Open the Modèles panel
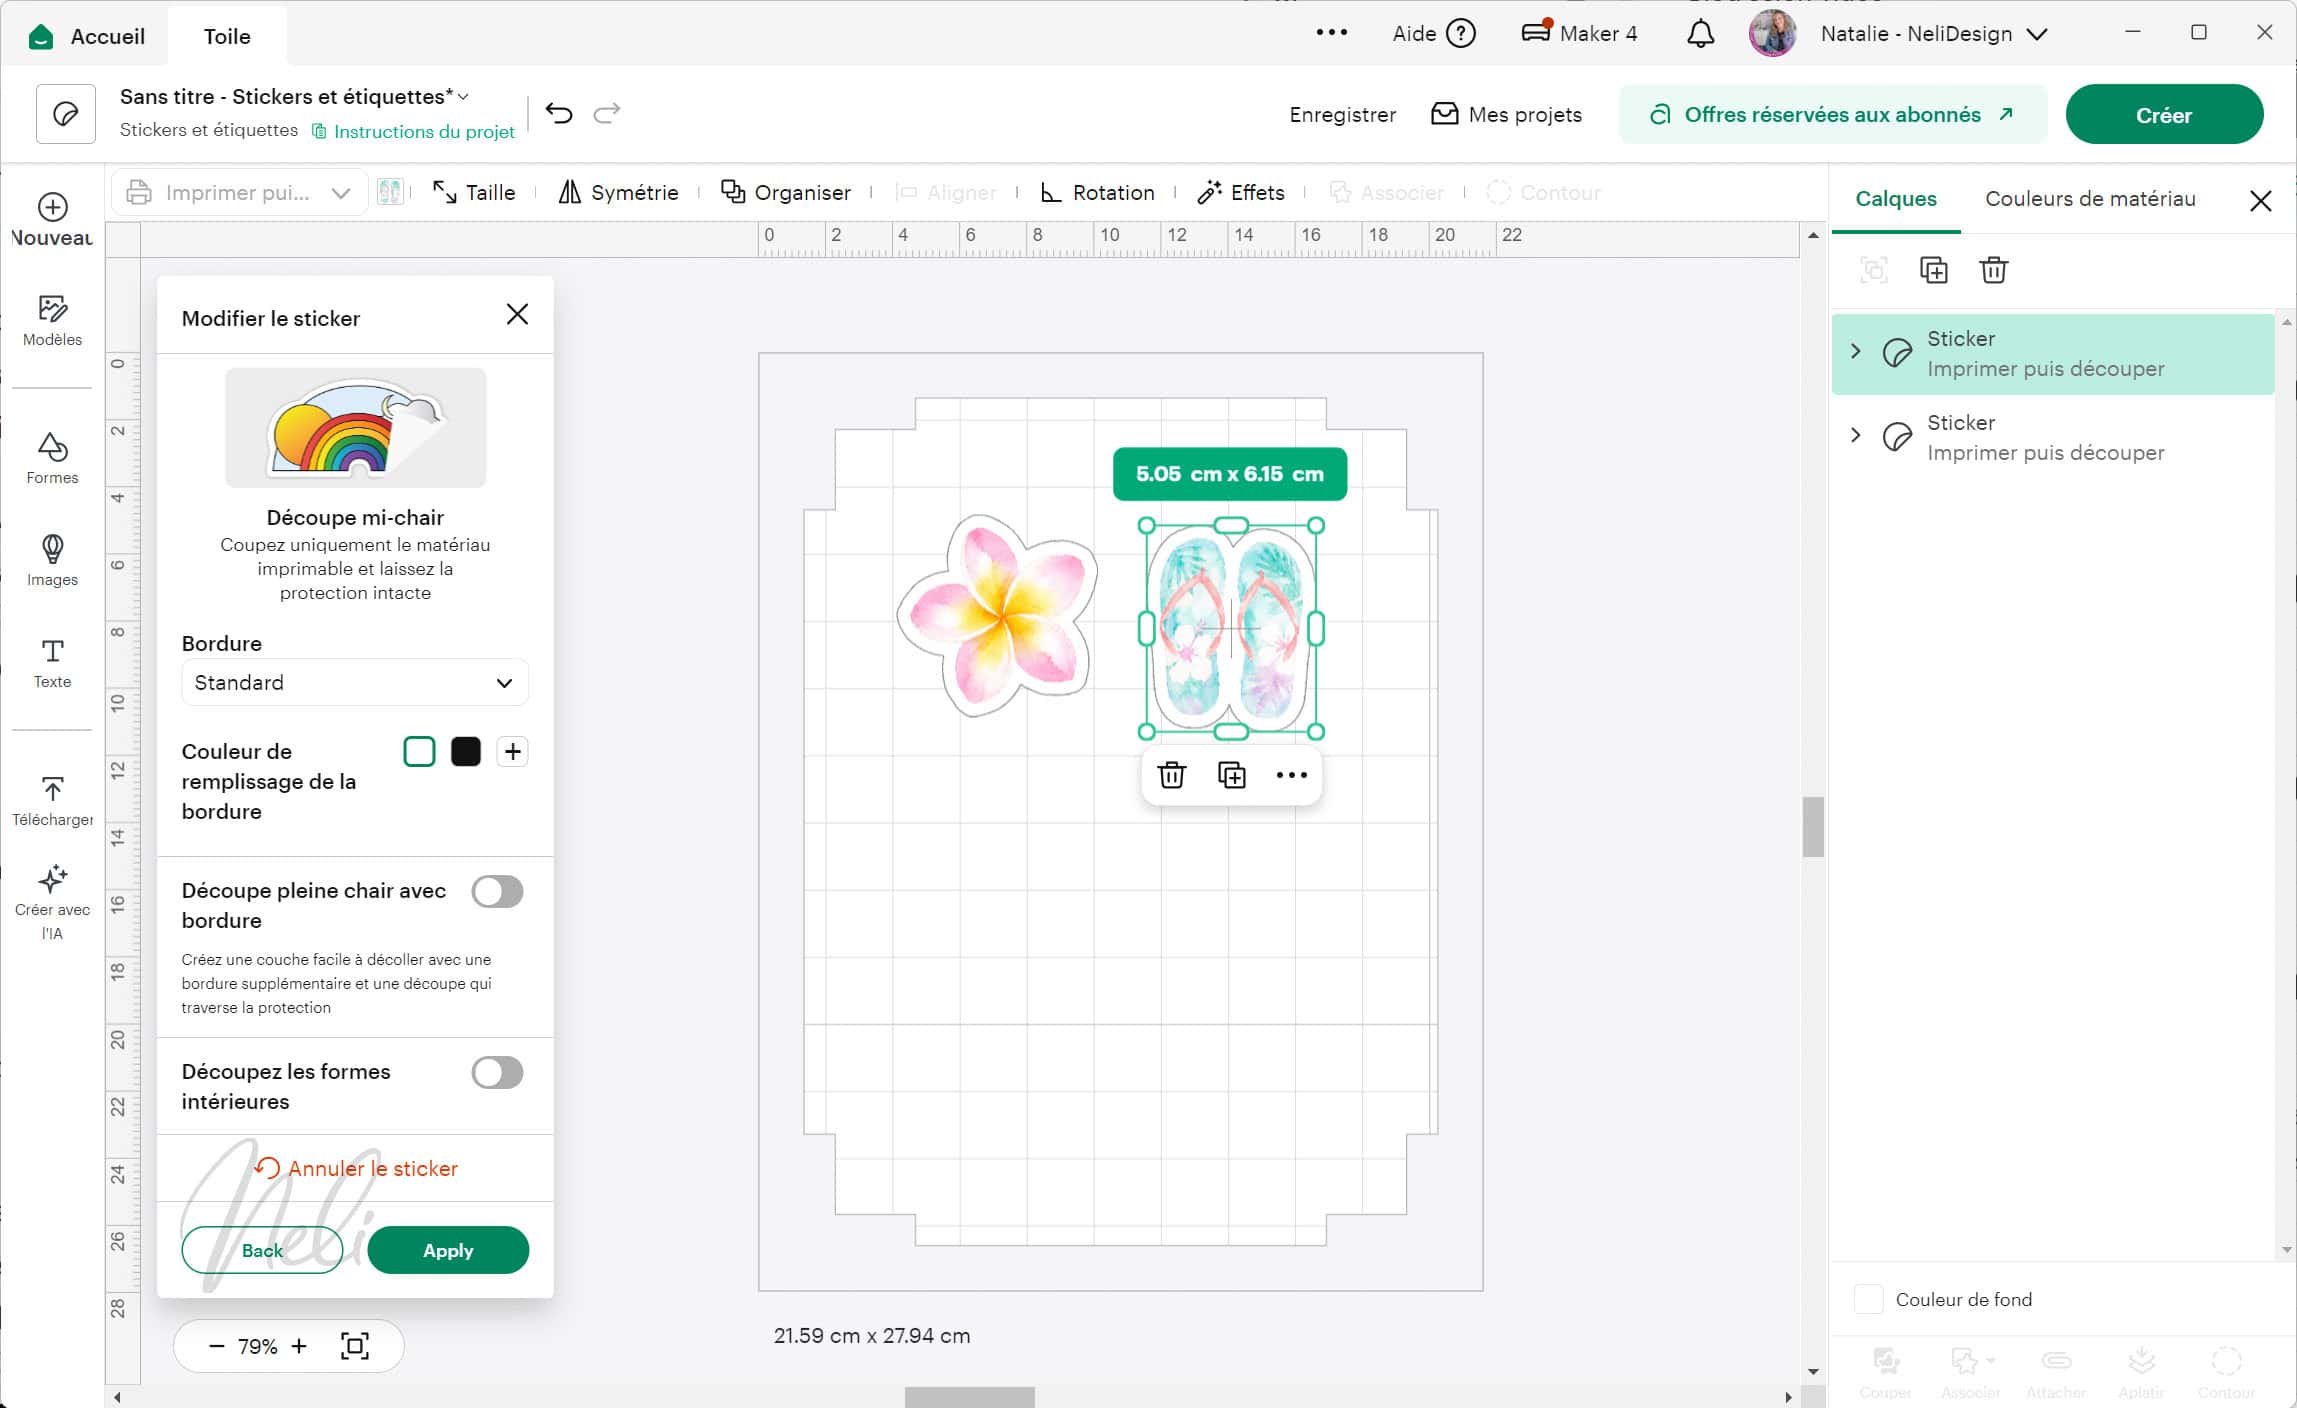 (51, 322)
